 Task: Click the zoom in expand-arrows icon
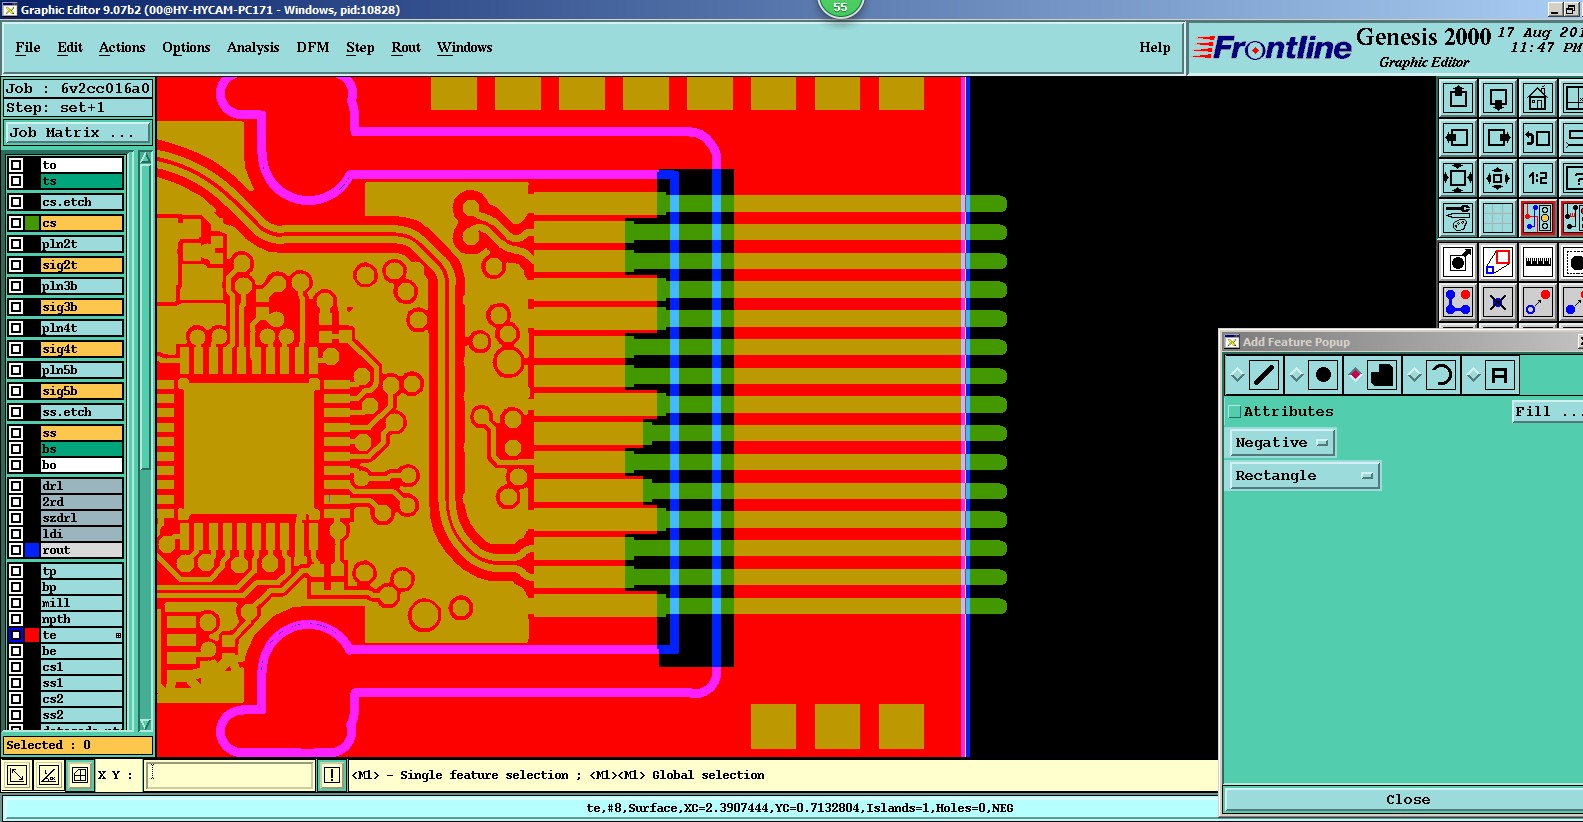1458,179
